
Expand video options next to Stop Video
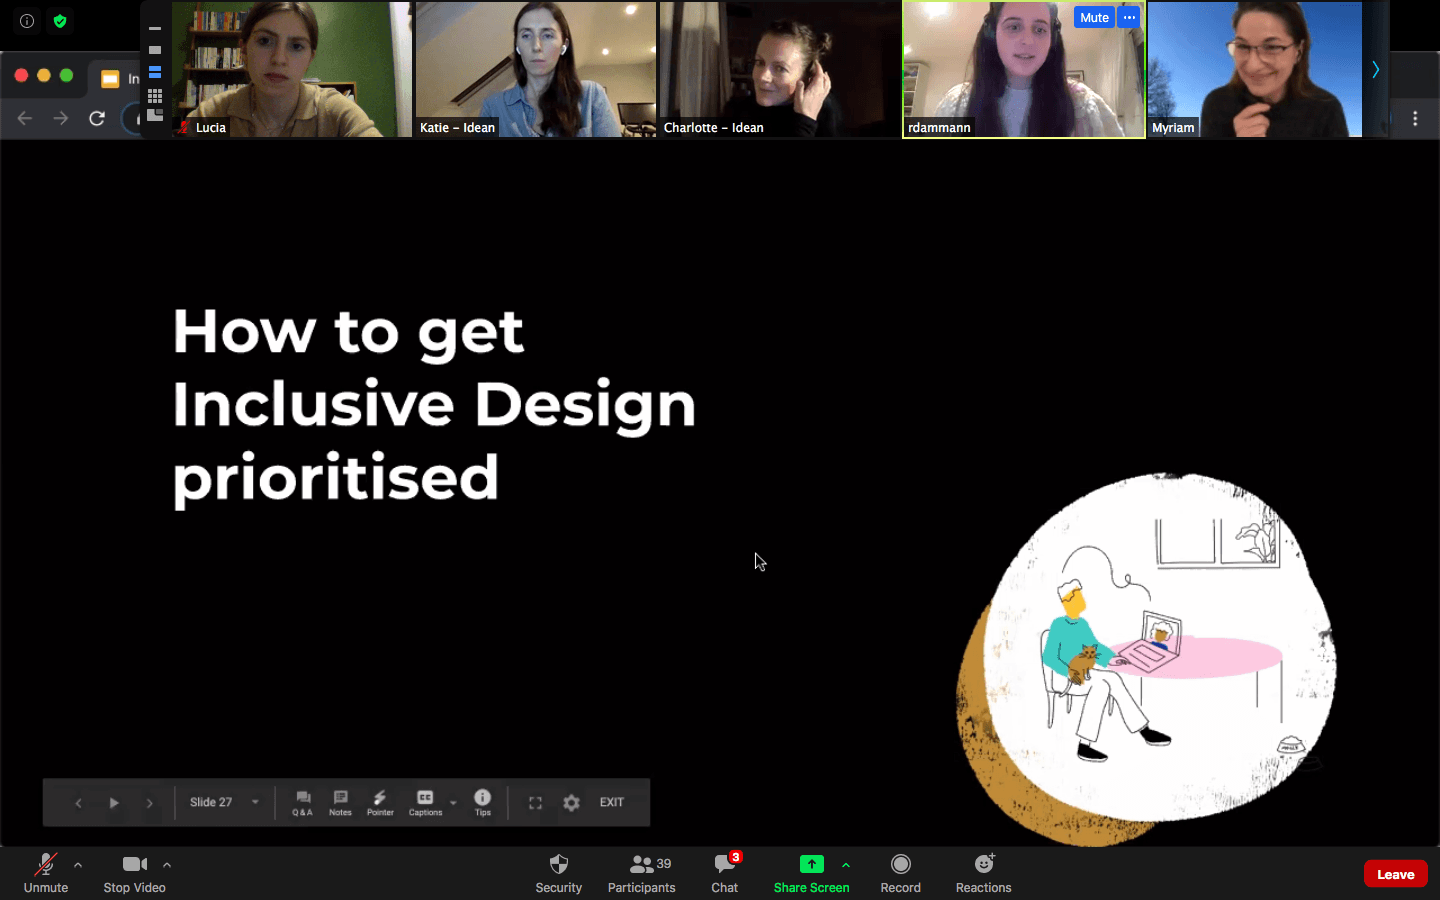[x=167, y=865]
